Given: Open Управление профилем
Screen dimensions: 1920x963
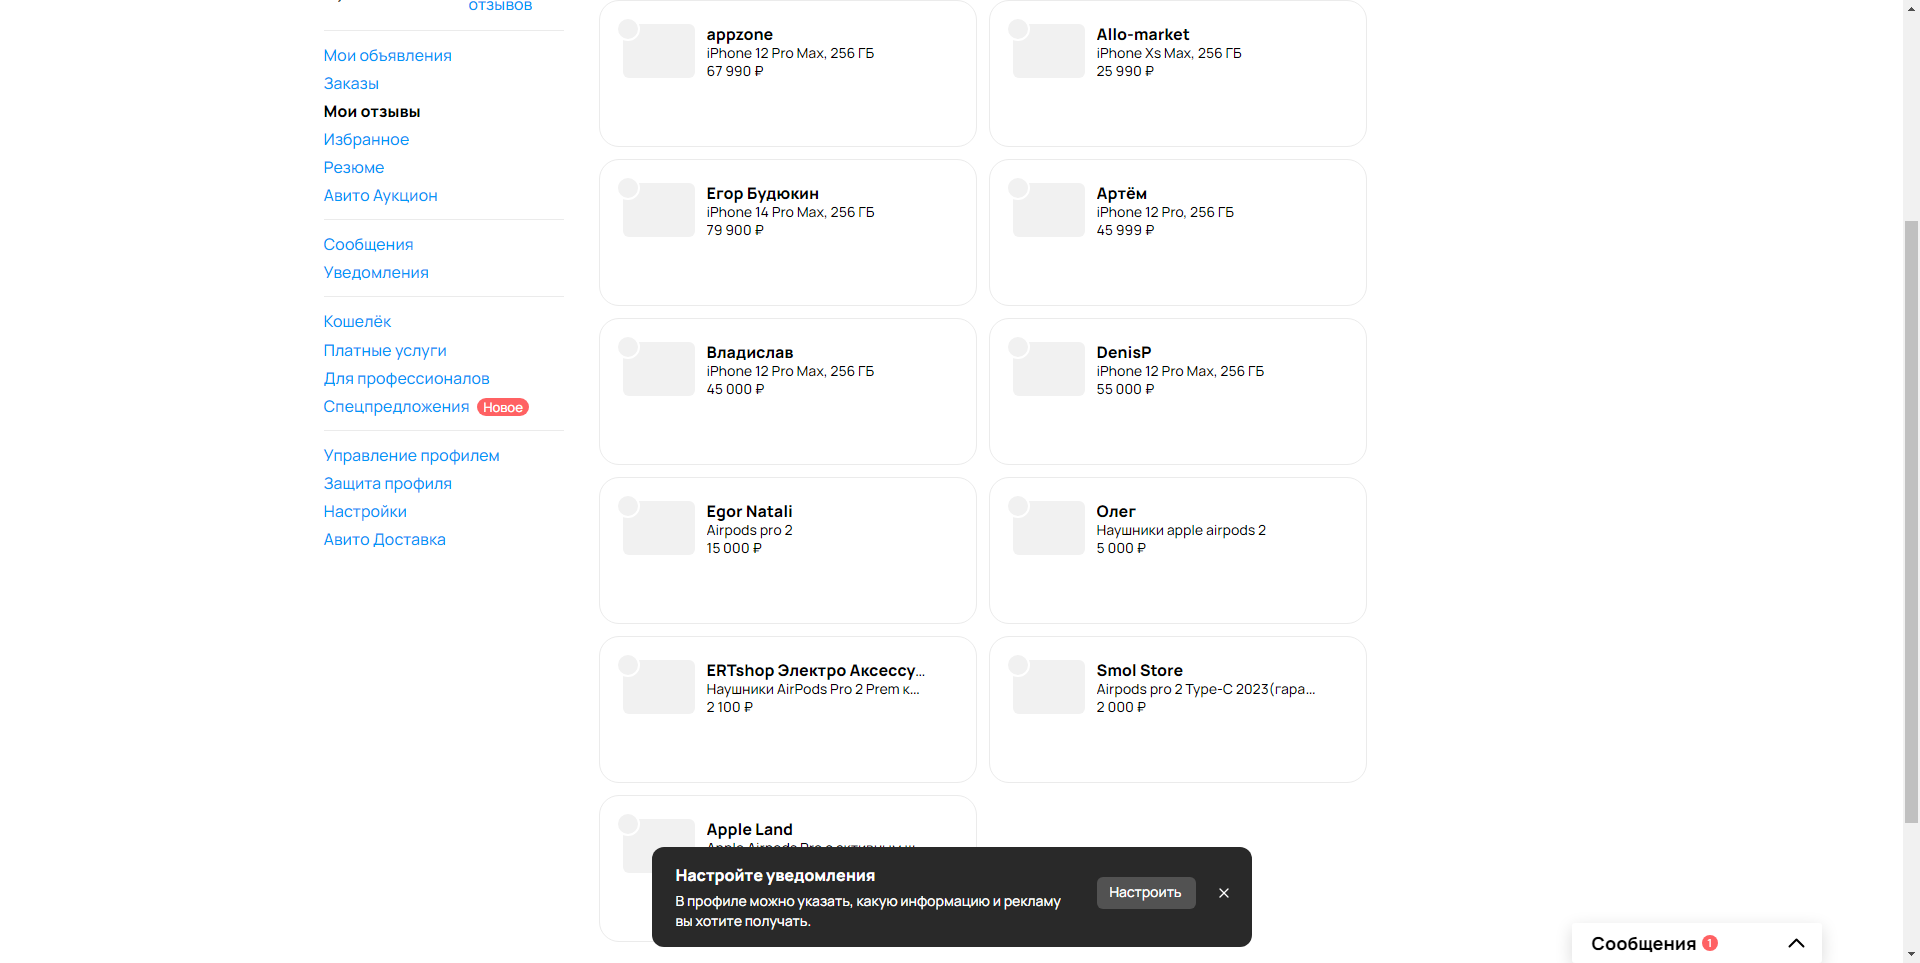Looking at the screenshot, I should 411,455.
